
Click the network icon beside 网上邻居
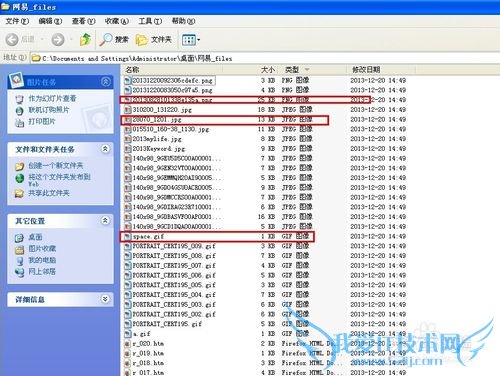(20, 272)
